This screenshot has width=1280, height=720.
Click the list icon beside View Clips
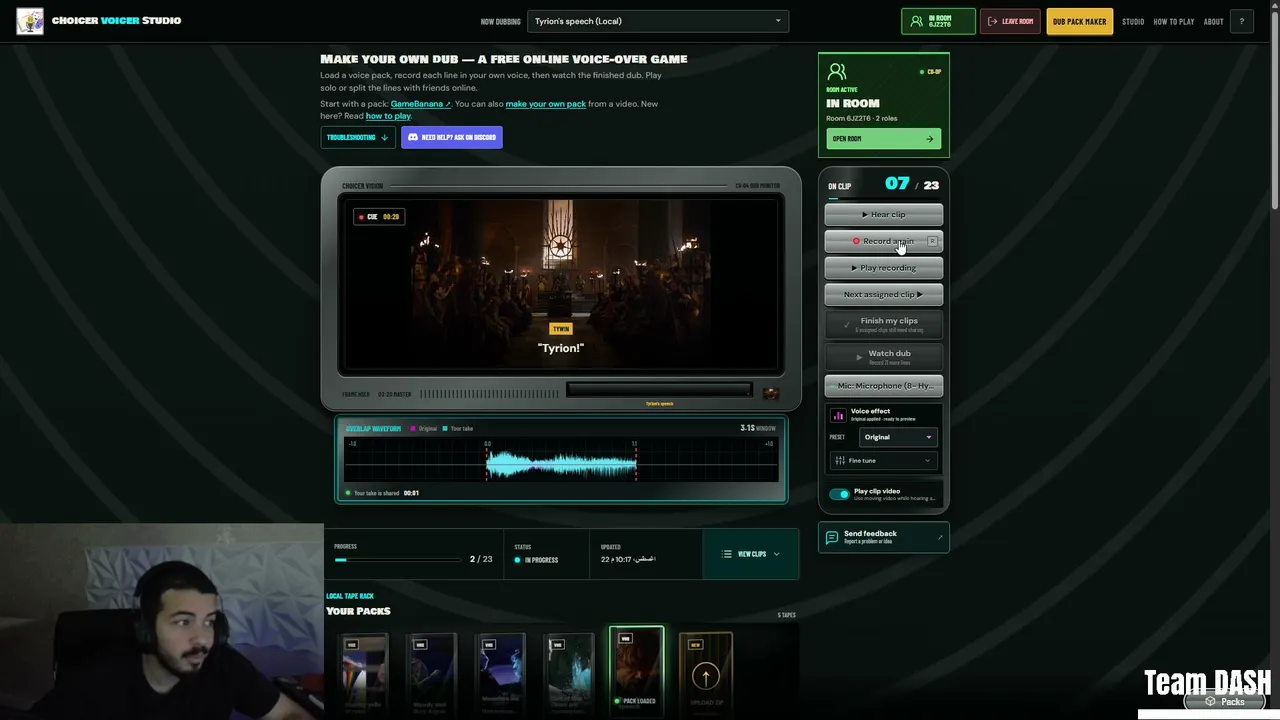point(727,554)
